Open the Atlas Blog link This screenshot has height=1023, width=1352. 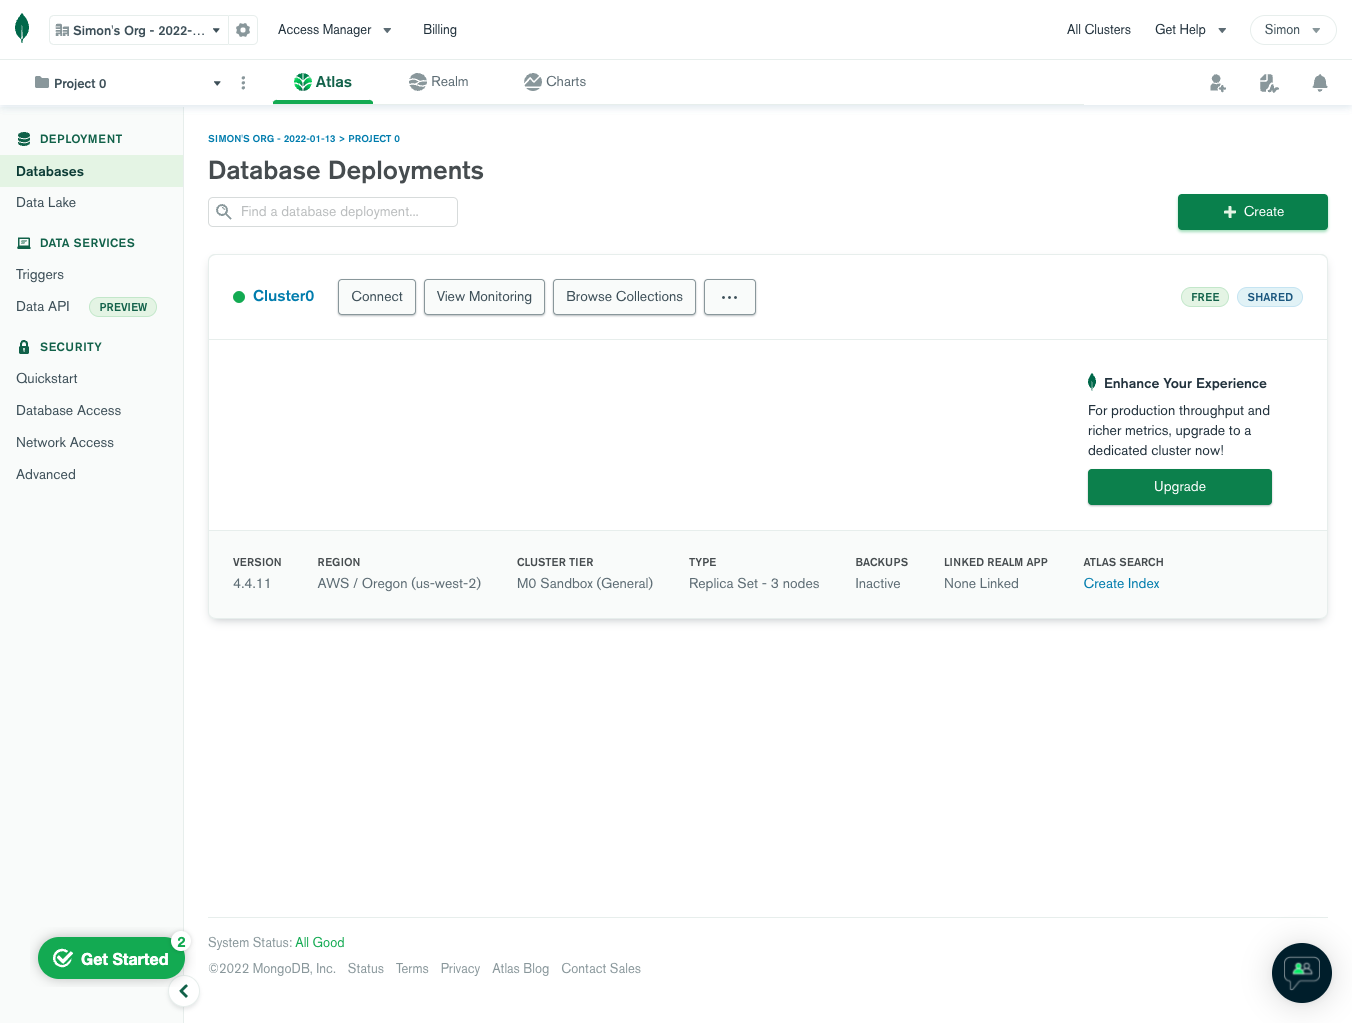(x=520, y=968)
